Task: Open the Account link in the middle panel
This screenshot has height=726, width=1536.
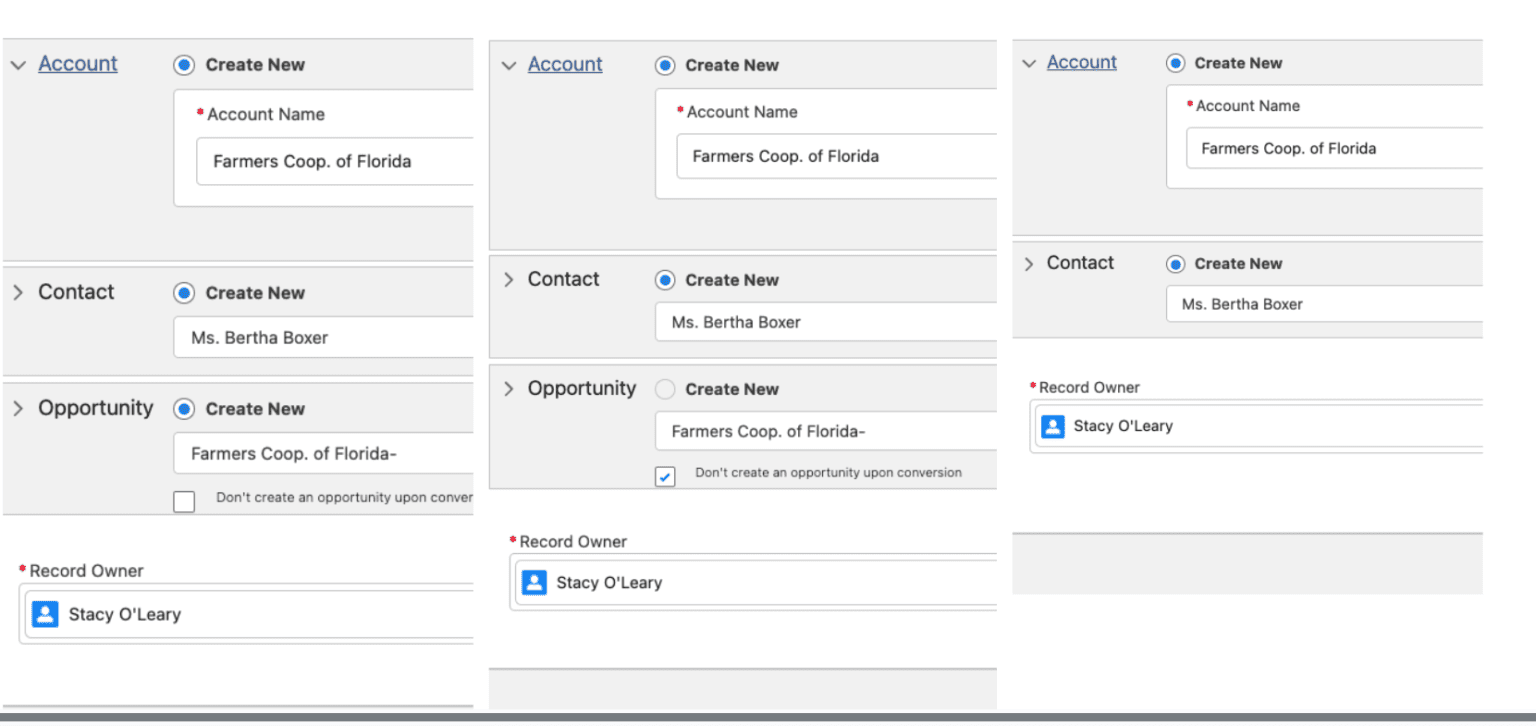Action: point(565,64)
